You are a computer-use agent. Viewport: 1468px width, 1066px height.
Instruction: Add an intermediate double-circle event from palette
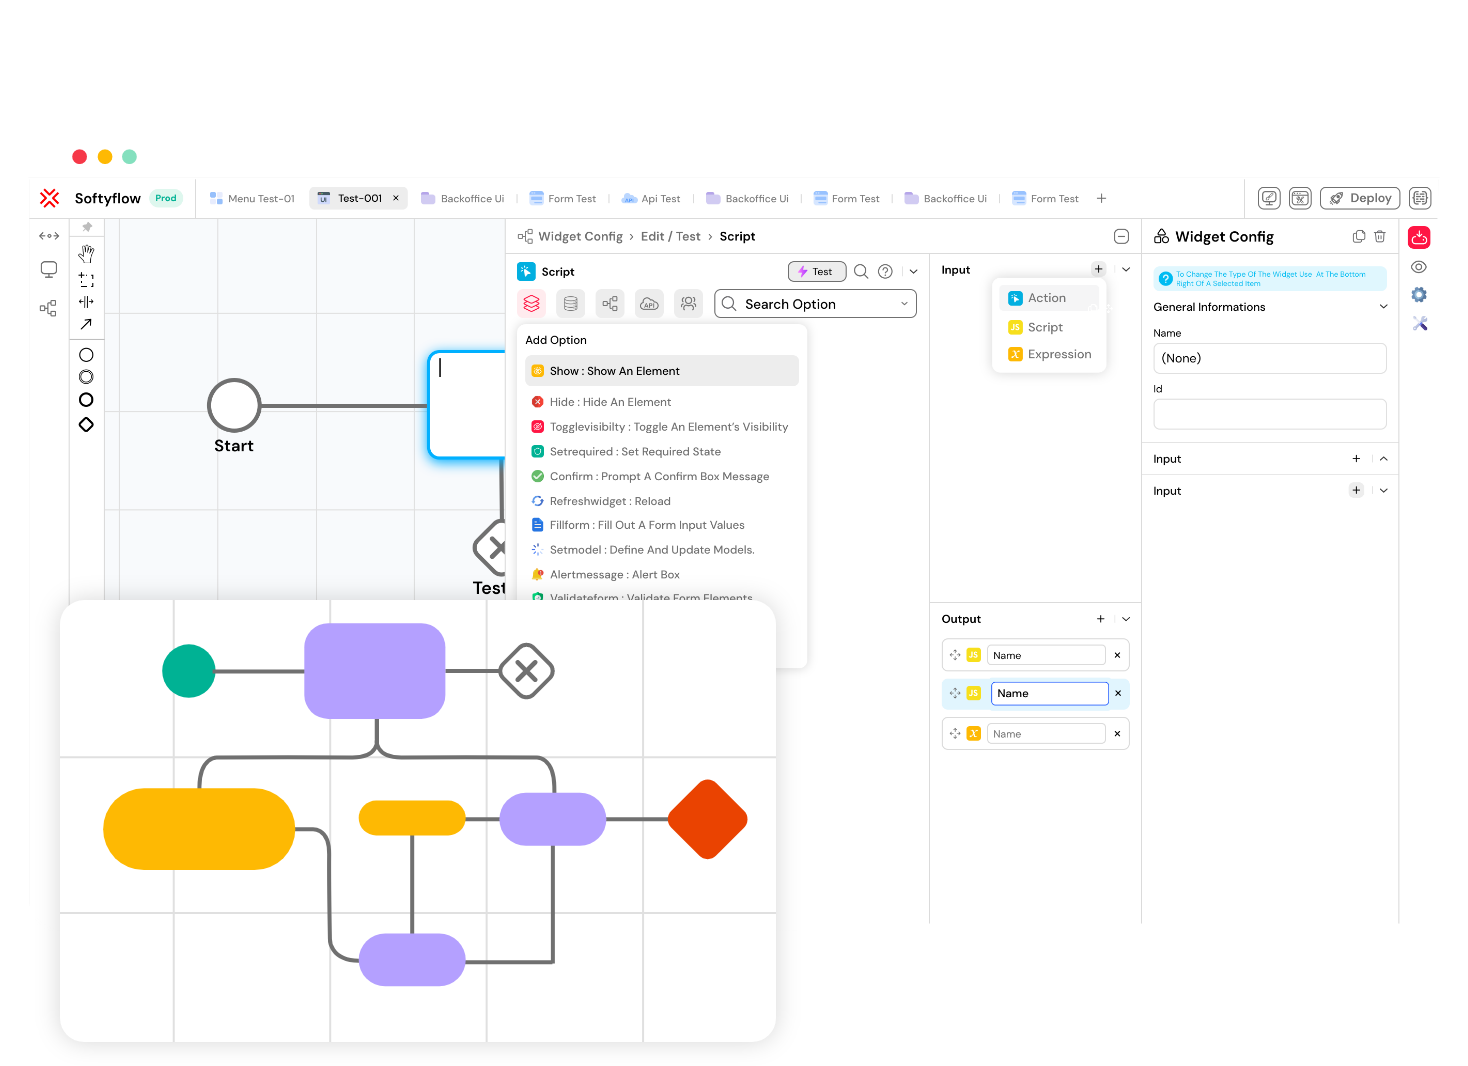86,377
